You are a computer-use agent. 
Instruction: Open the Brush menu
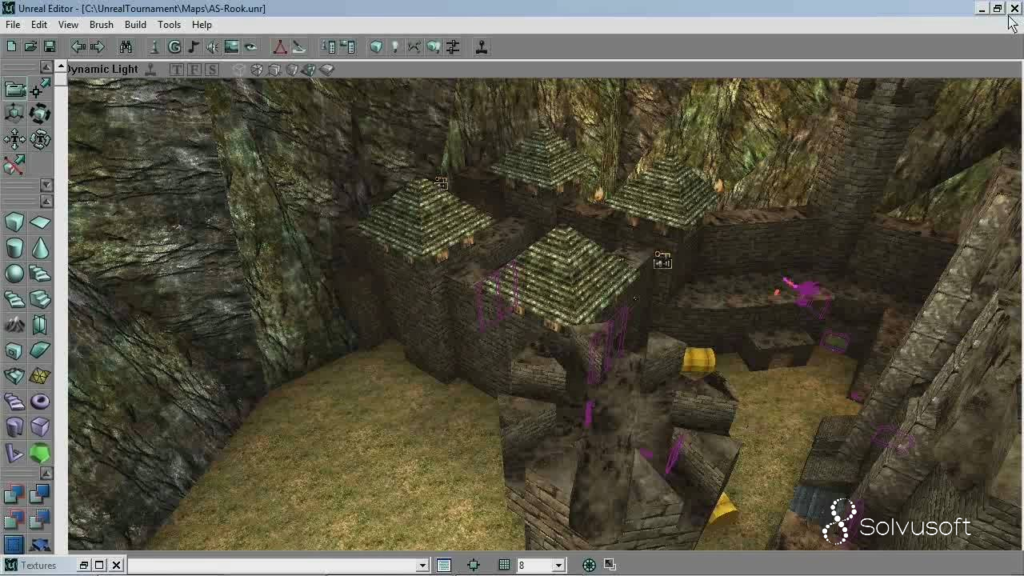click(101, 24)
